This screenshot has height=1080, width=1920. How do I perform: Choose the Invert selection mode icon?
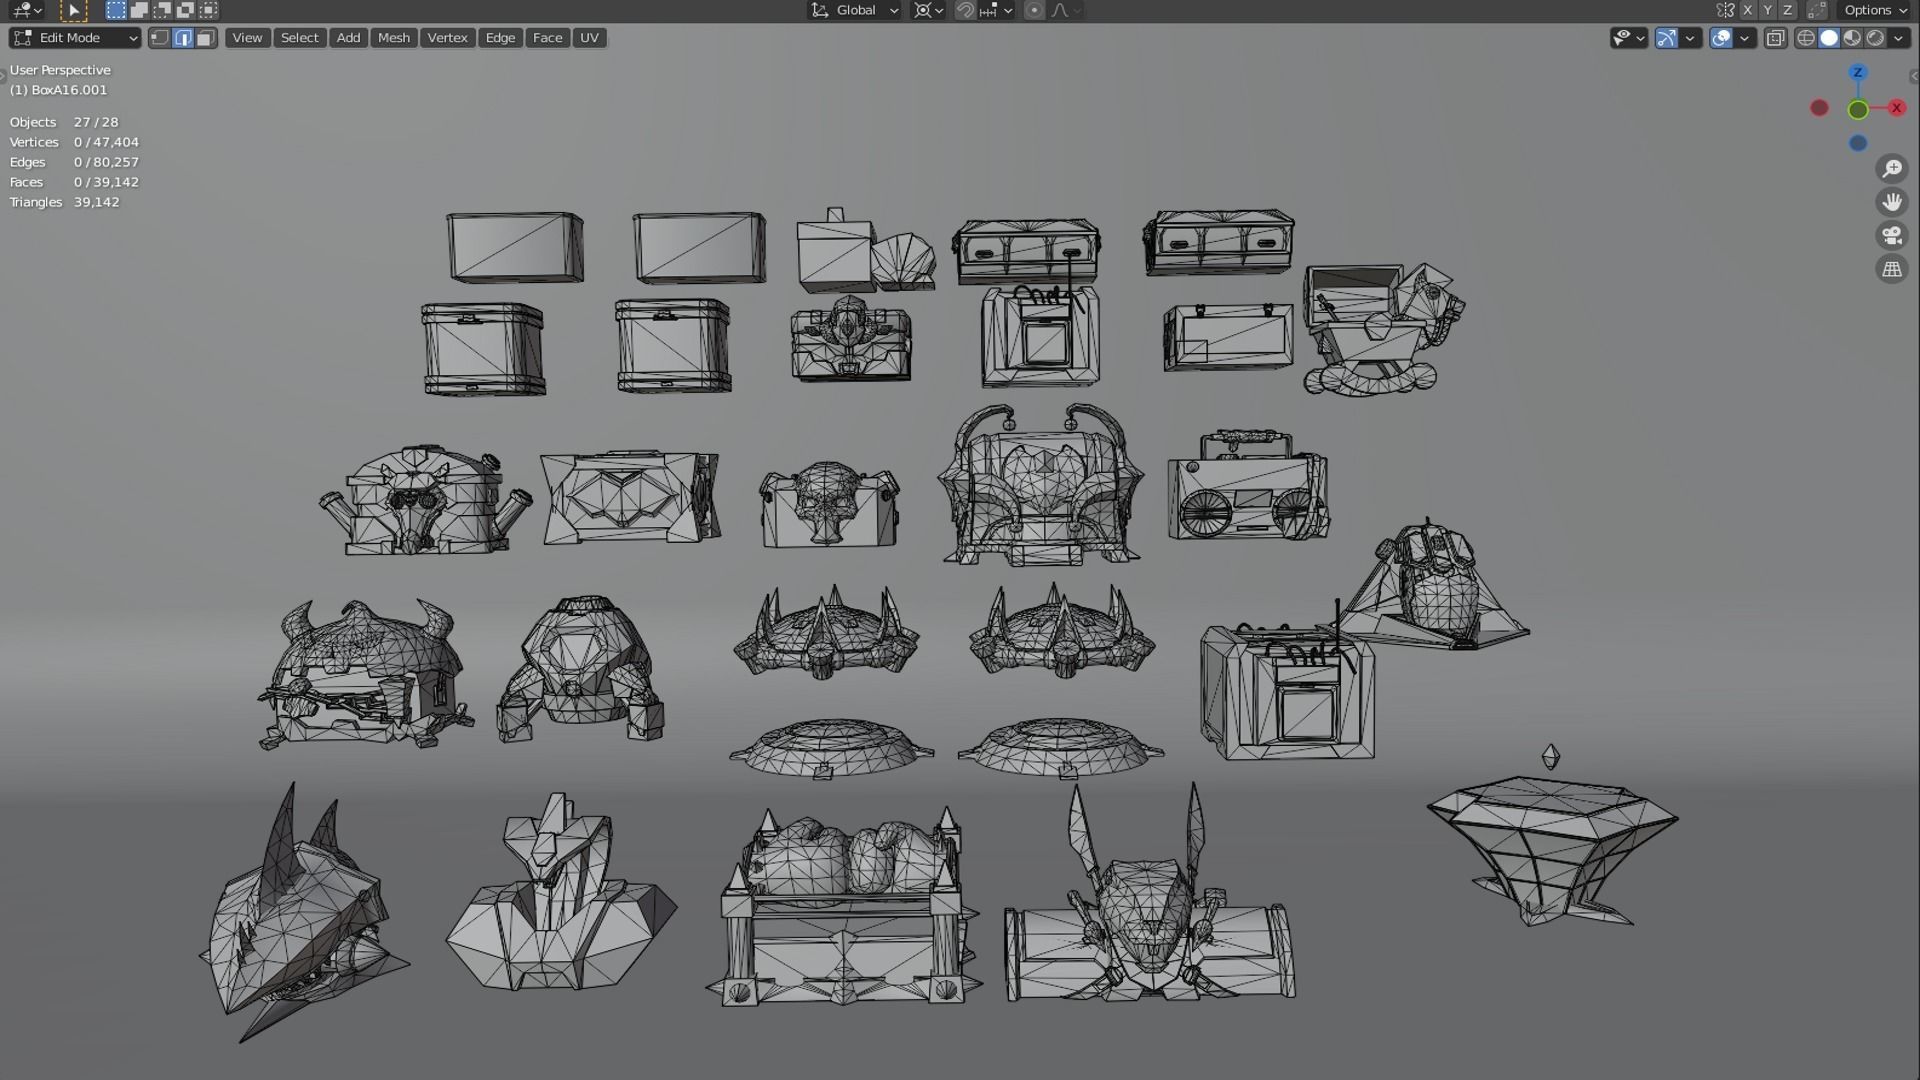(x=185, y=10)
